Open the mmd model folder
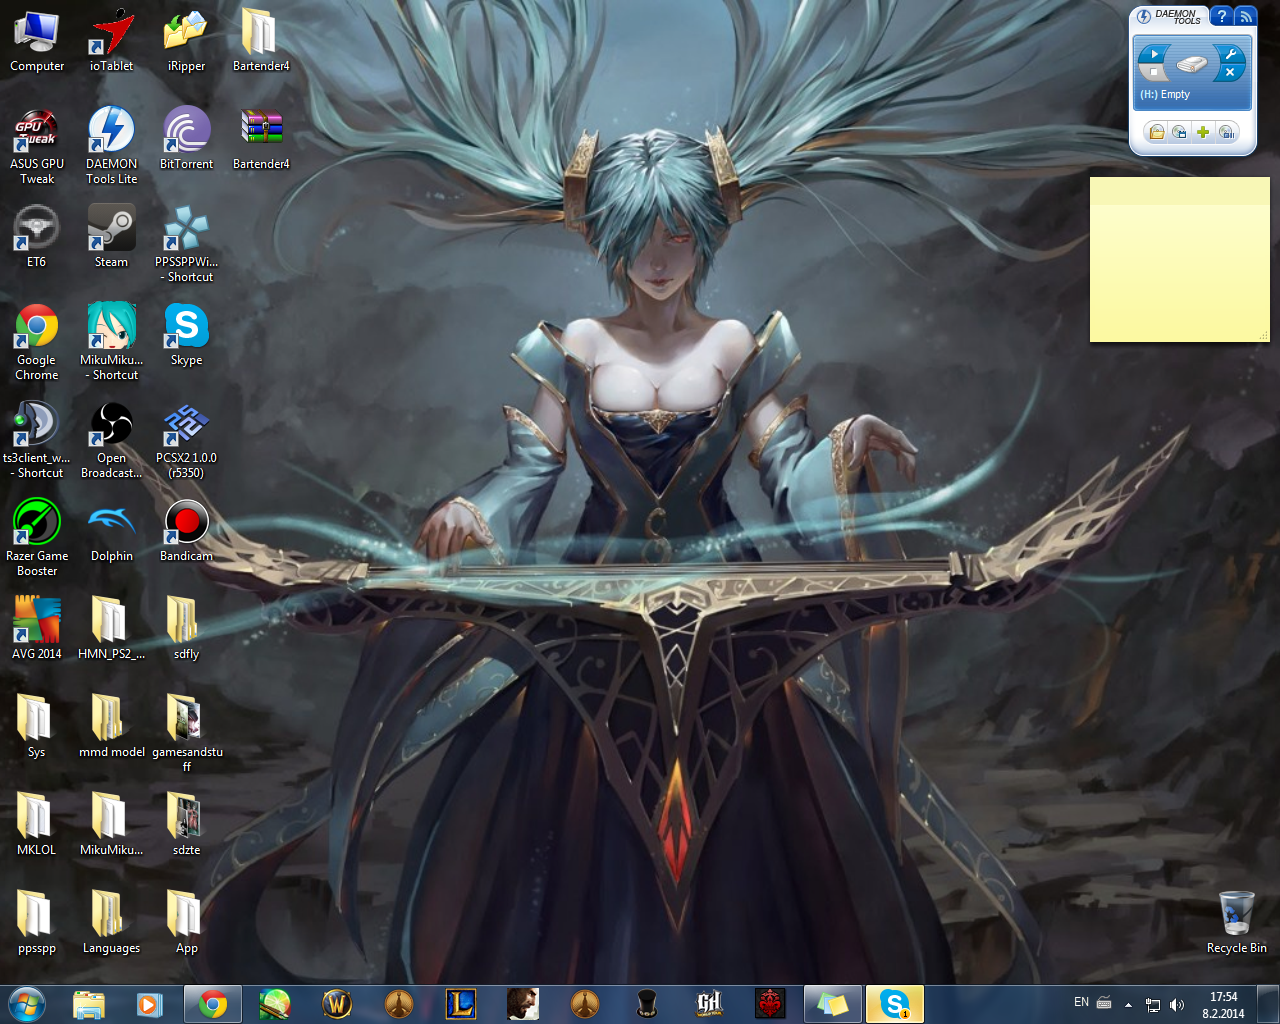 pyautogui.click(x=111, y=726)
